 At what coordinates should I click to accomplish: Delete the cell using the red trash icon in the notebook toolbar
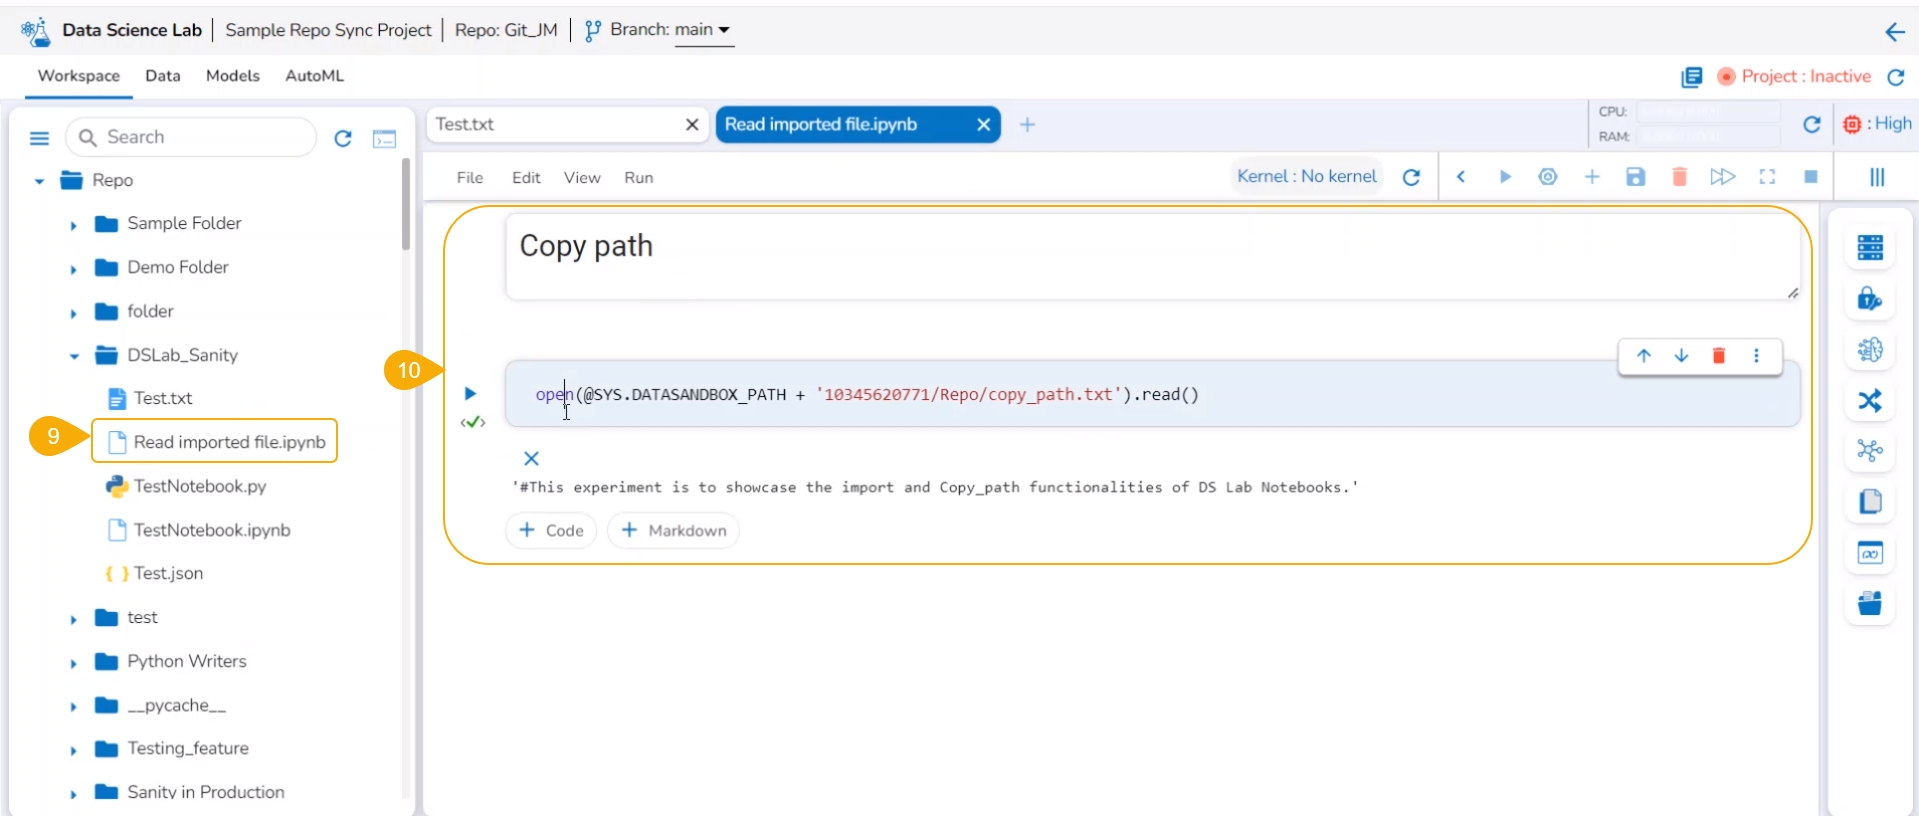pos(1679,177)
